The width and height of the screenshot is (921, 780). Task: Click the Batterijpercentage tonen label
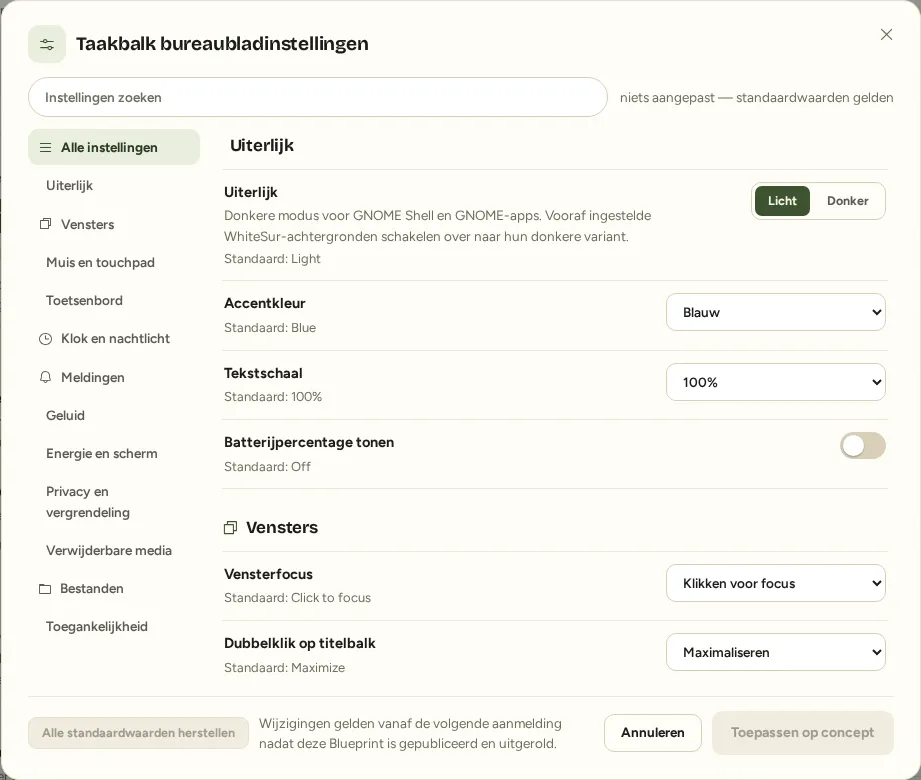[309, 442]
